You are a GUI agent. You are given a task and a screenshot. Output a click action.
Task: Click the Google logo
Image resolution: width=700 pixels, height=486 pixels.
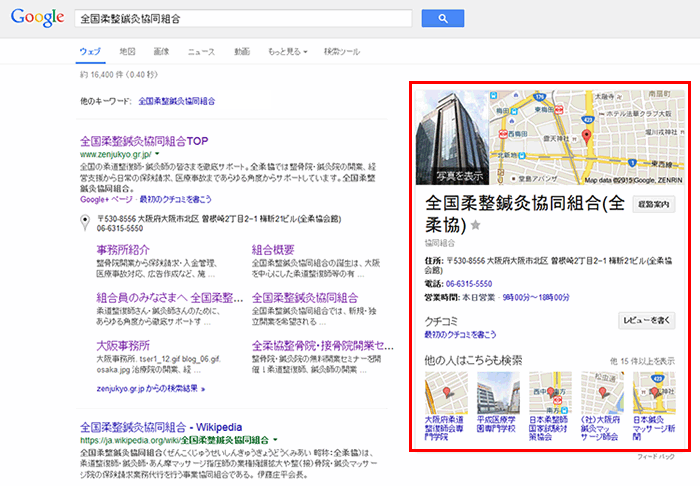tap(34, 19)
